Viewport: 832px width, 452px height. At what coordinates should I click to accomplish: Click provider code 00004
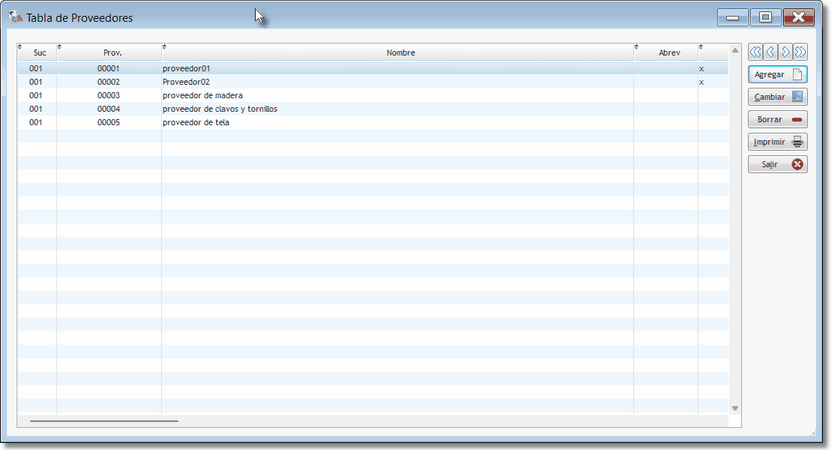pos(108,109)
